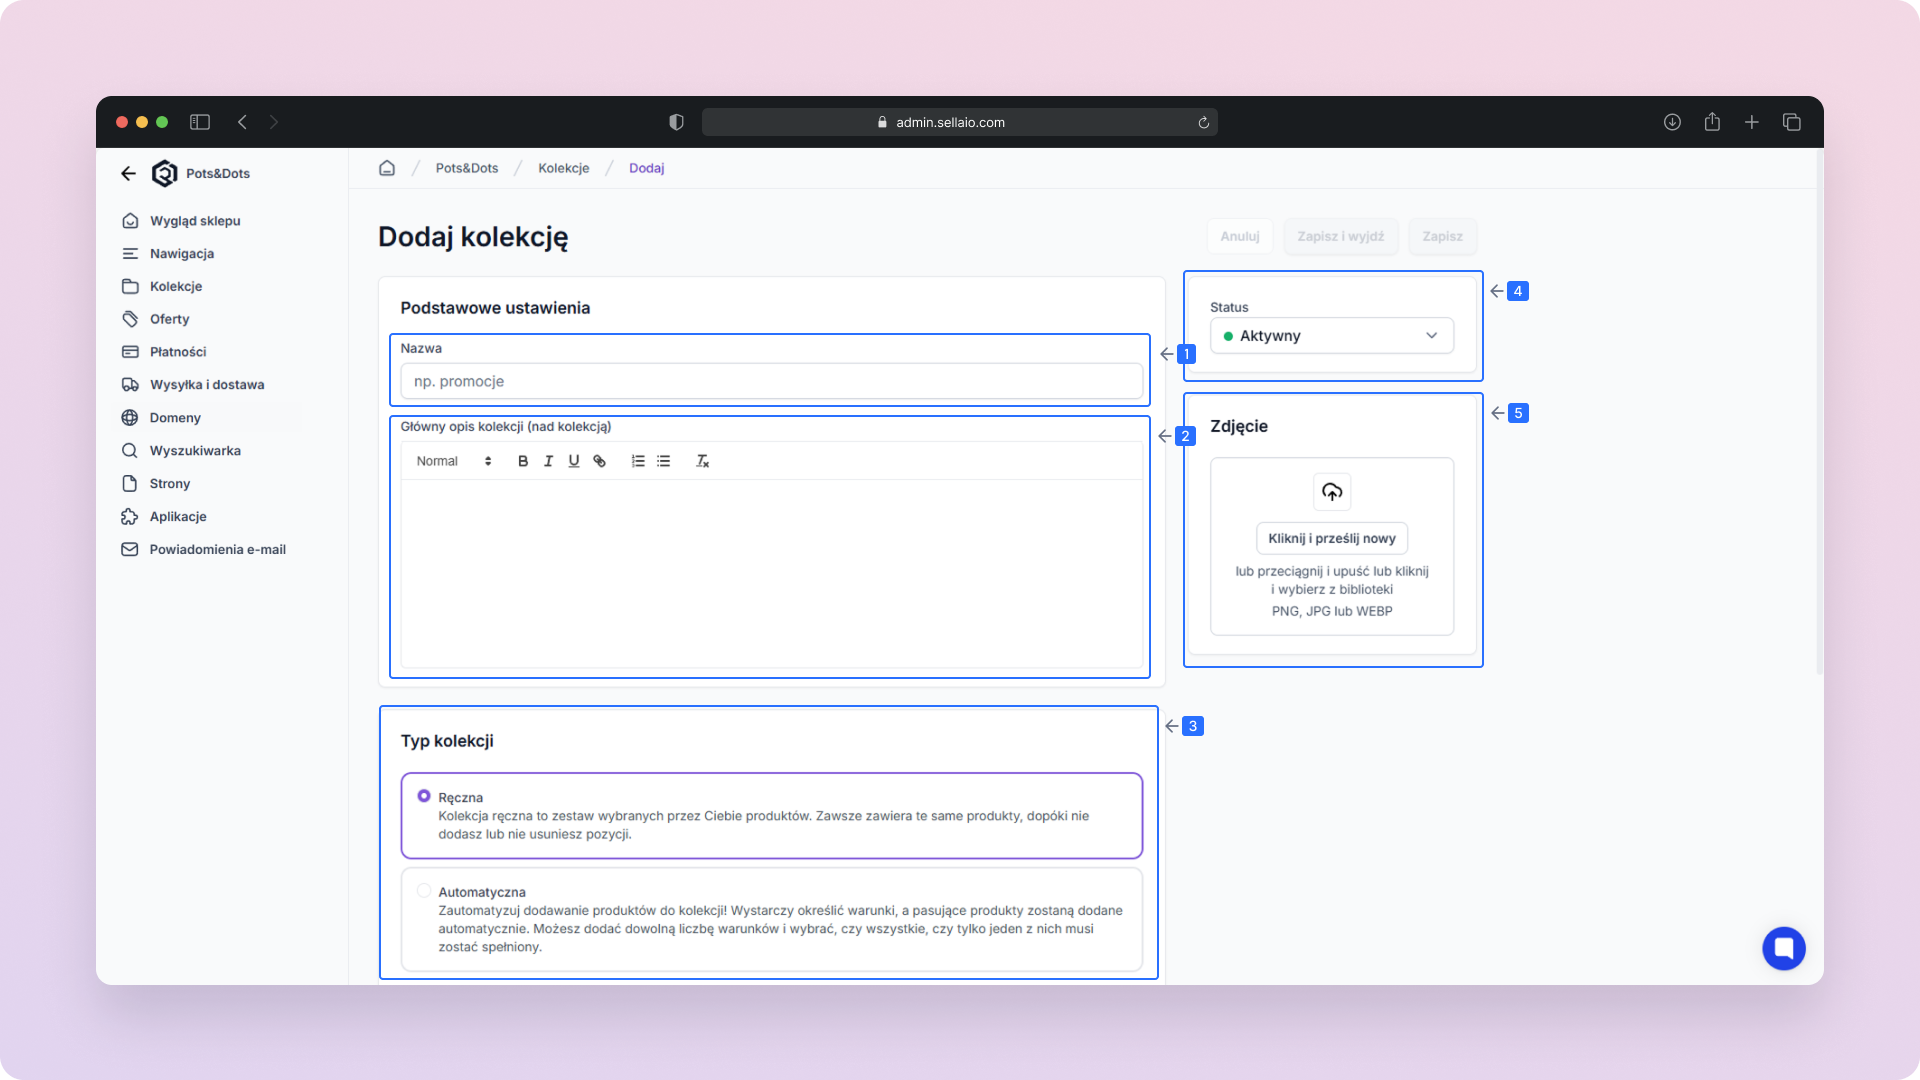Insert link using the chain icon

click(599, 461)
